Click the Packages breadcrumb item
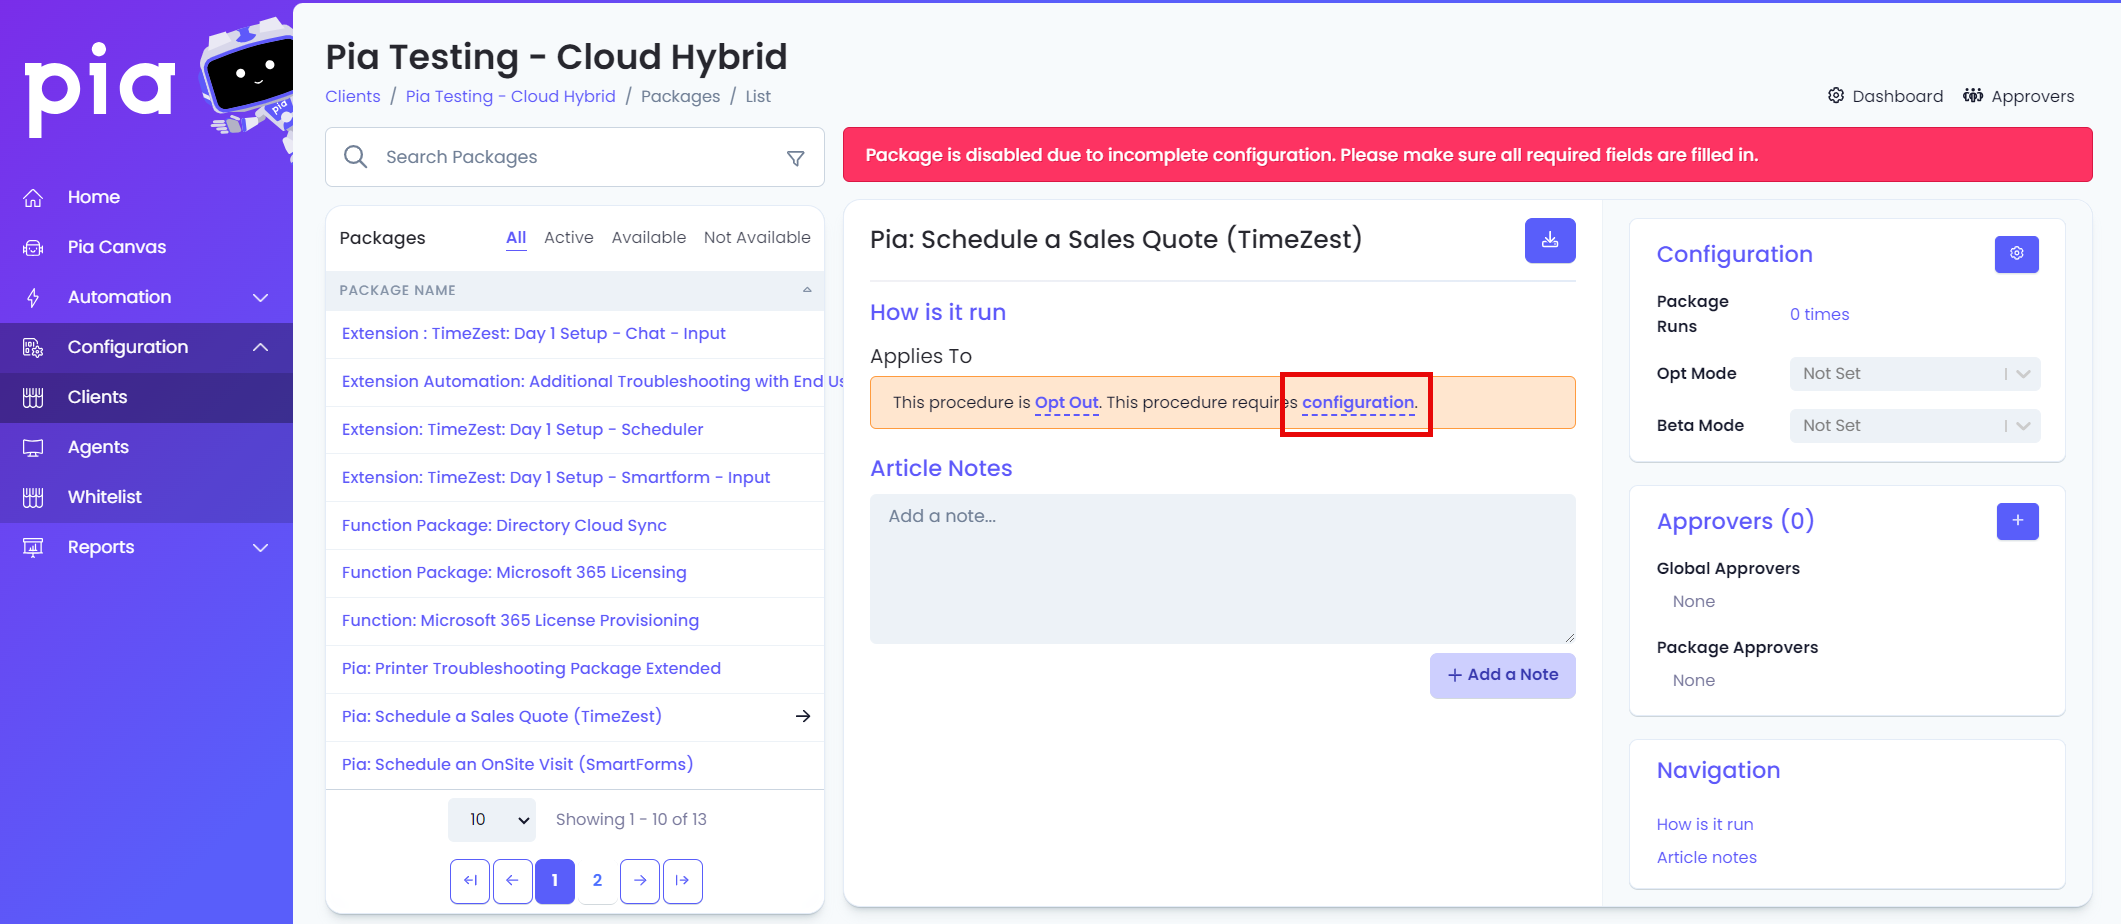2121x924 pixels. click(680, 97)
